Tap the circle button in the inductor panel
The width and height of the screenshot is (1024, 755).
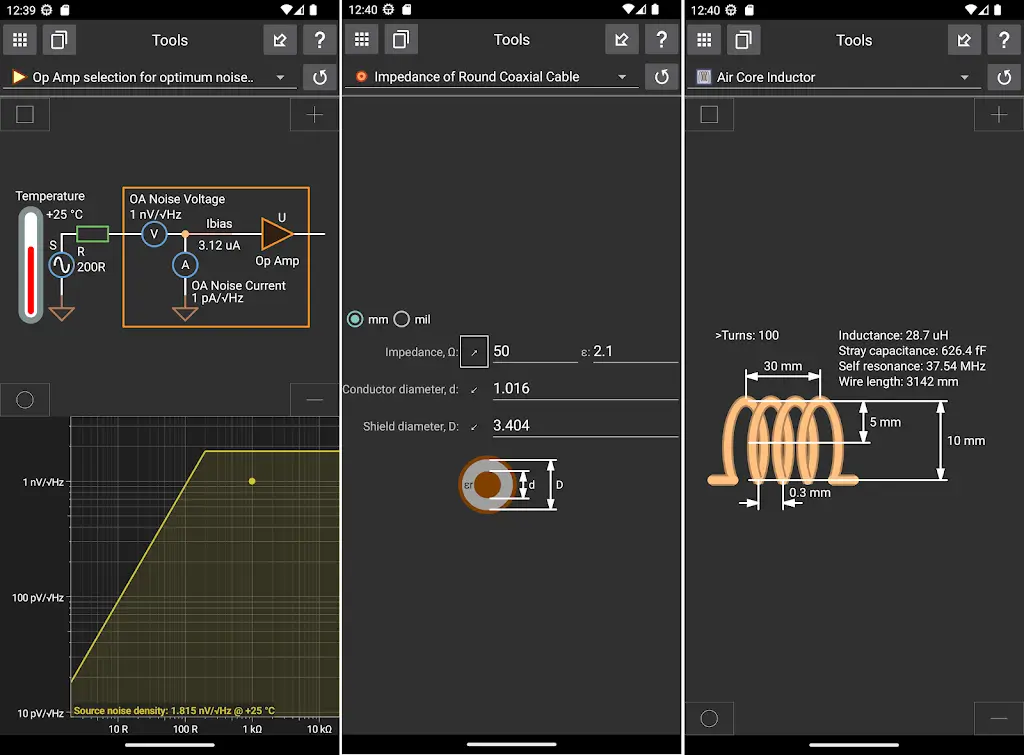pos(709,718)
